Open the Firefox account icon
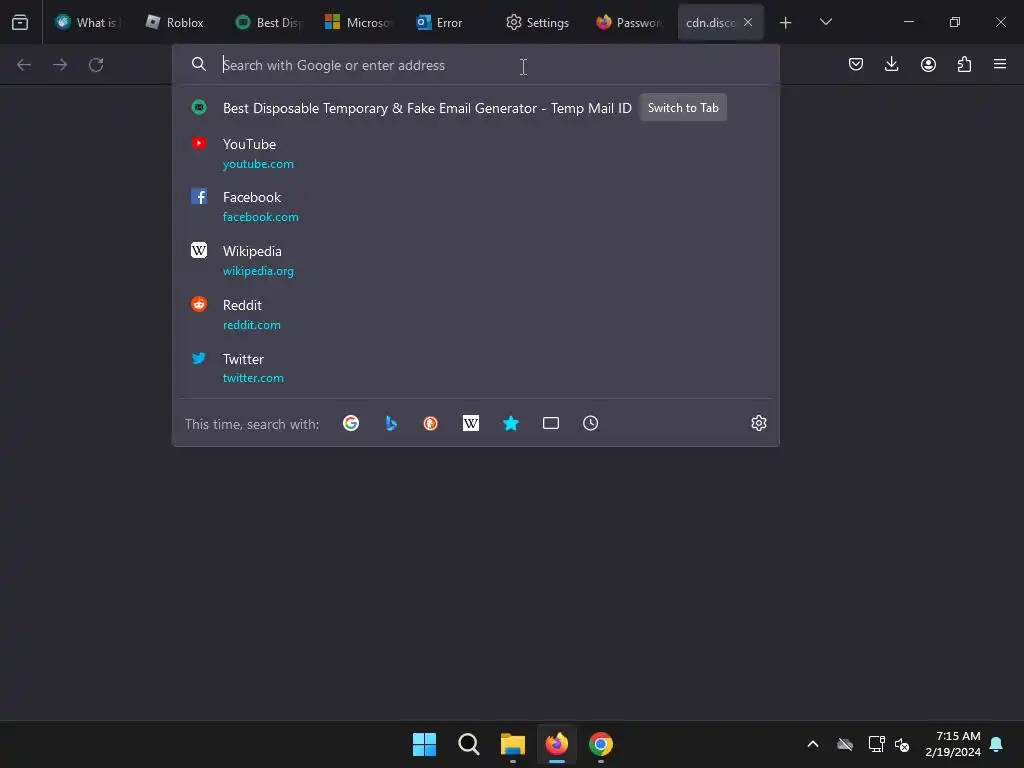Viewport: 1024px width, 768px height. pyautogui.click(x=928, y=64)
